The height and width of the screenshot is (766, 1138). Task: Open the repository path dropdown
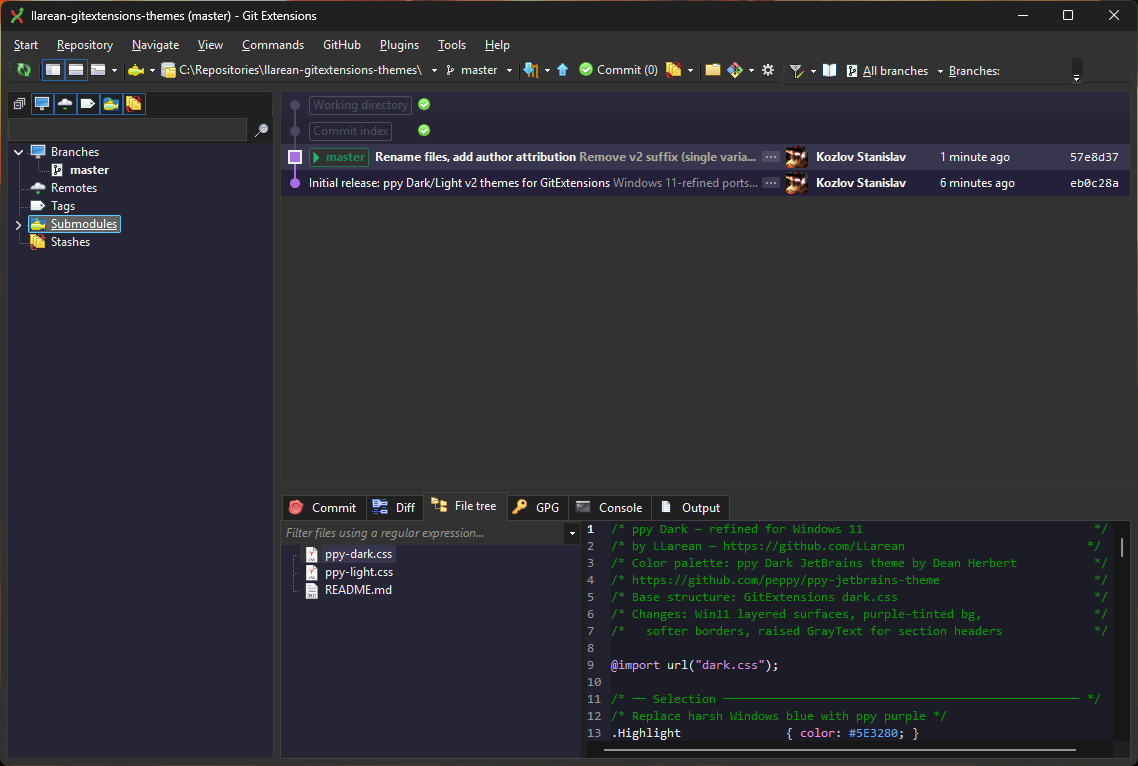coord(434,70)
